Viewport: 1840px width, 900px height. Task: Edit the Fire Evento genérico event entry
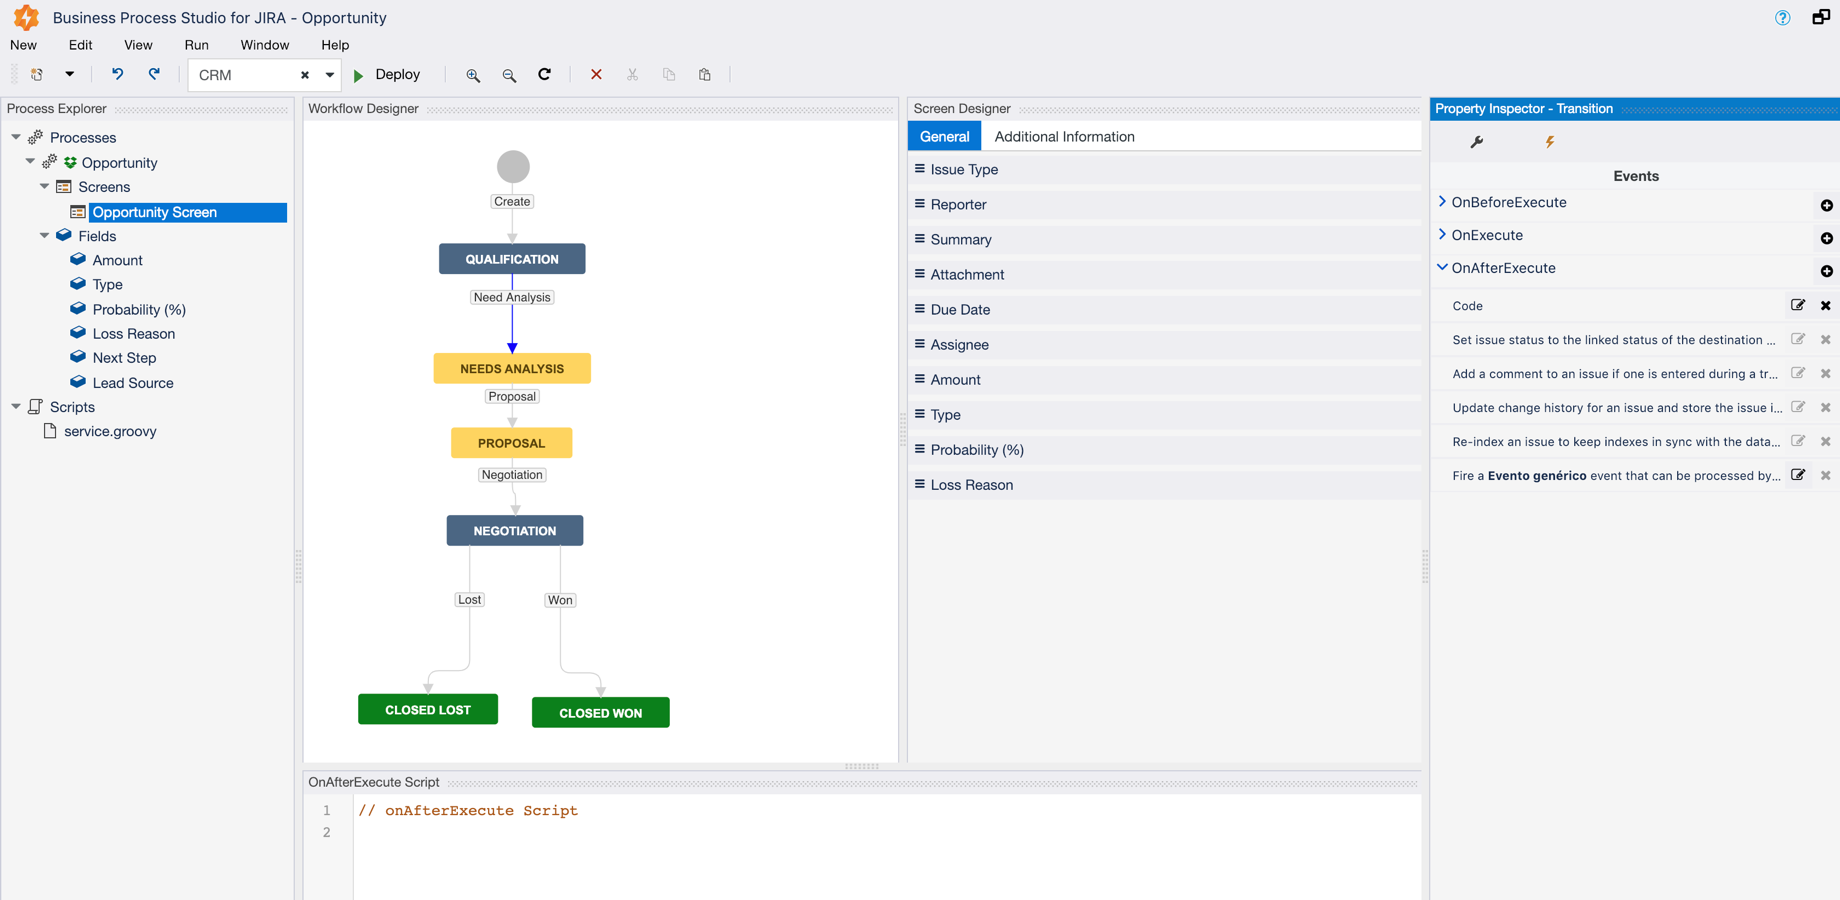pyautogui.click(x=1798, y=475)
